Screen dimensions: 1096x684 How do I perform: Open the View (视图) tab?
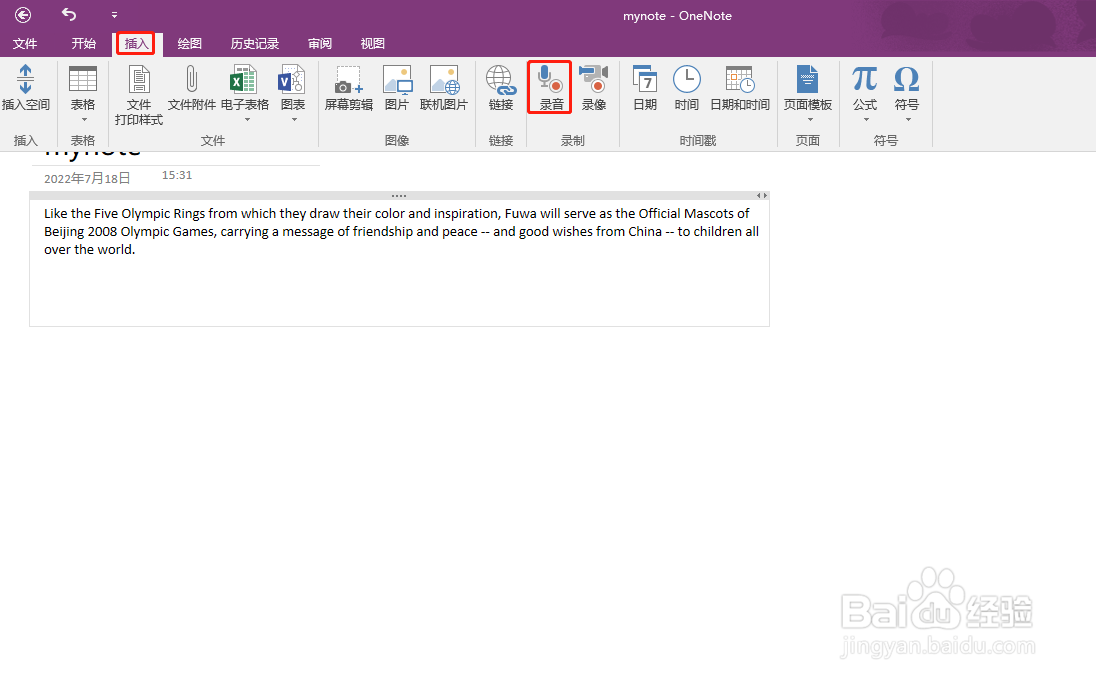point(373,43)
